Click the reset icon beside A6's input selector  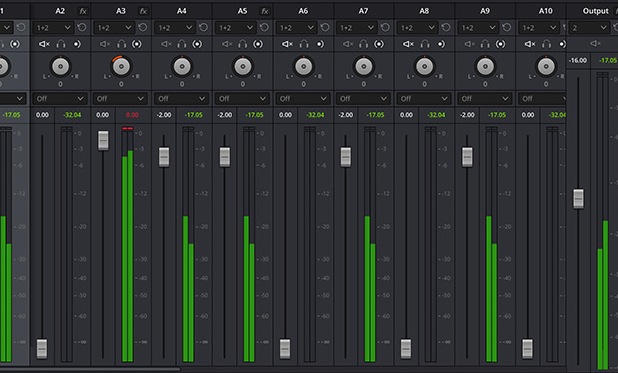(x=325, y=28)
